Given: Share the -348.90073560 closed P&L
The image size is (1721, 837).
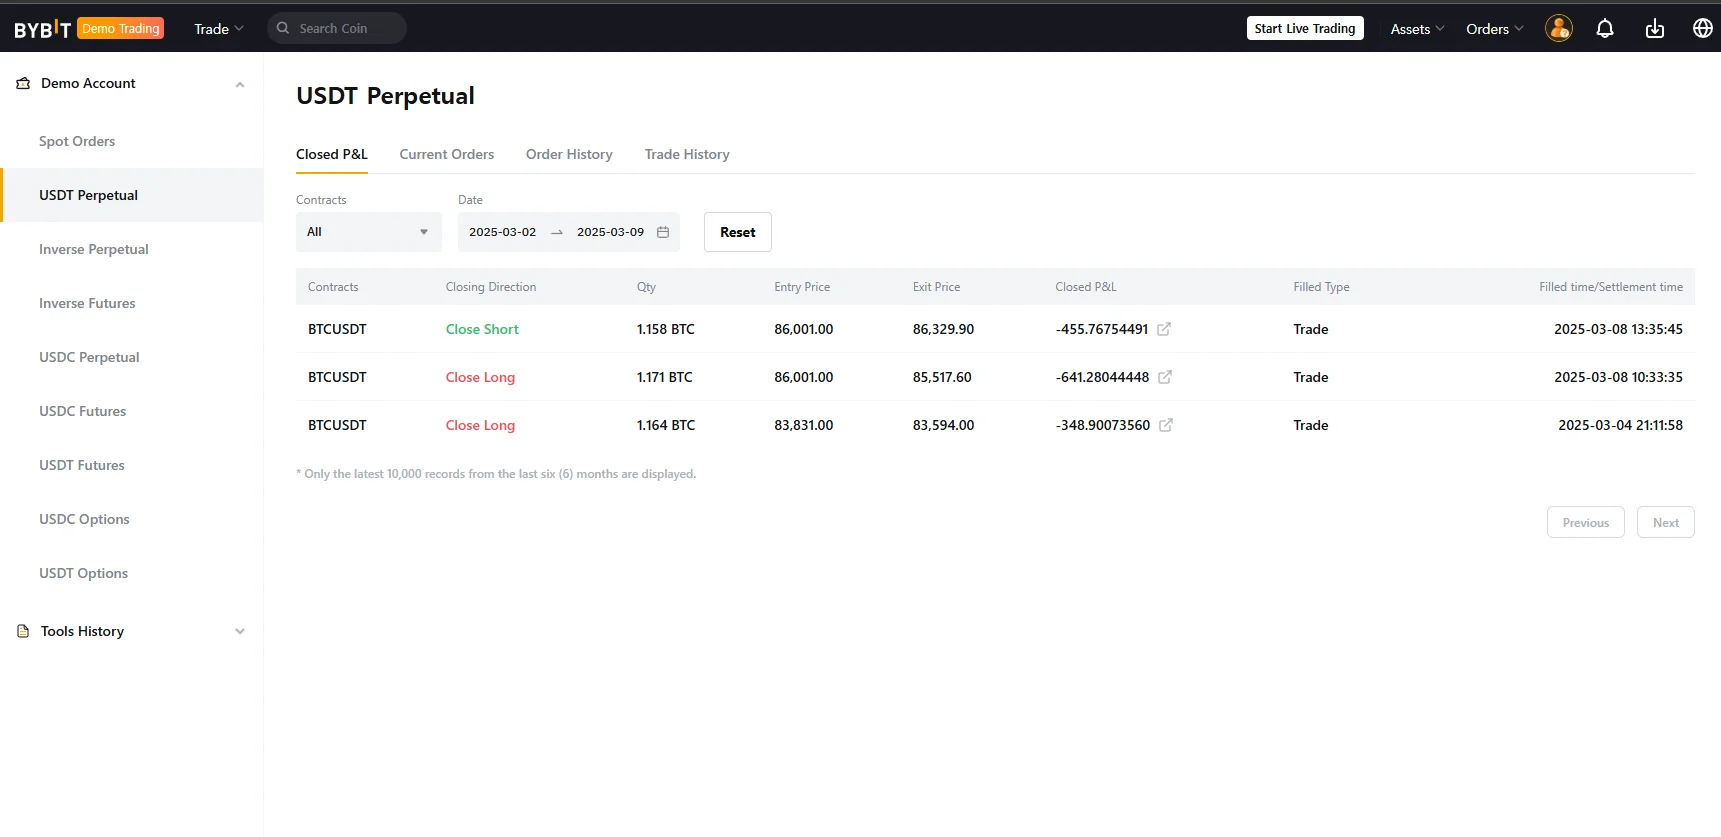Looking at the screenshot, I should tap(1166, 425).
